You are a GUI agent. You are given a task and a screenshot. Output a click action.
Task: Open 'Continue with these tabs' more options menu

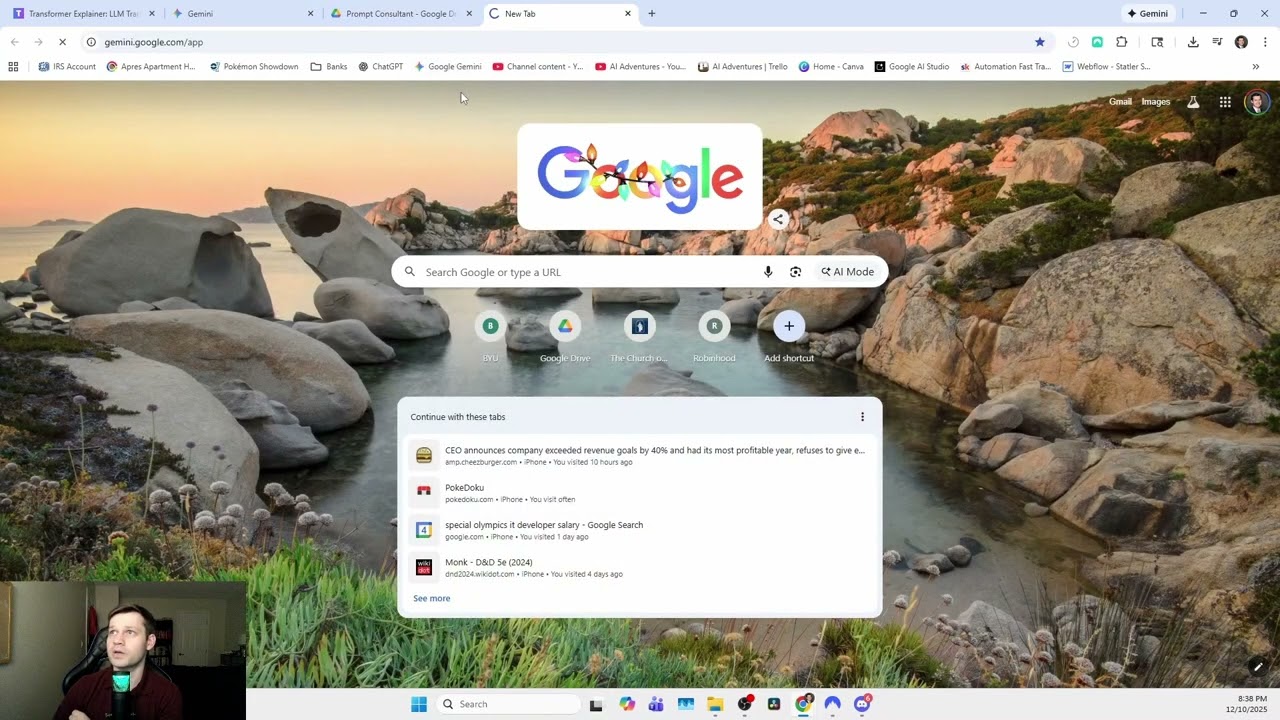point(862,417)
